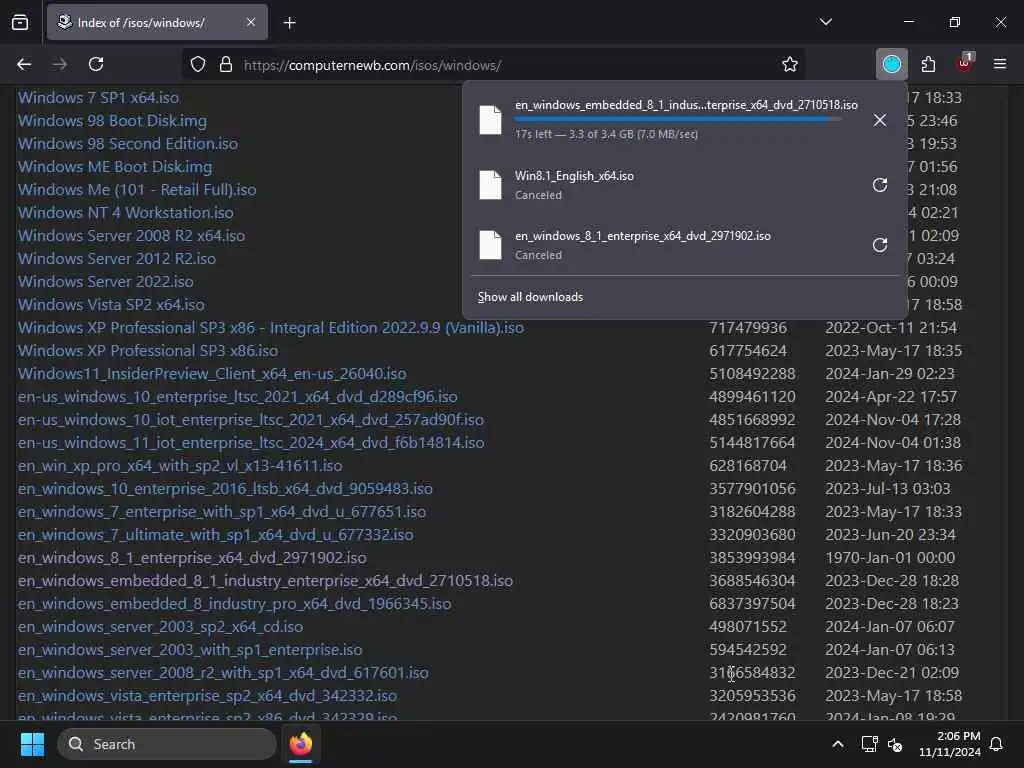Click the taskbar Search box
This screenshot has width=1024, height=768.
click(x=167, y=744)
